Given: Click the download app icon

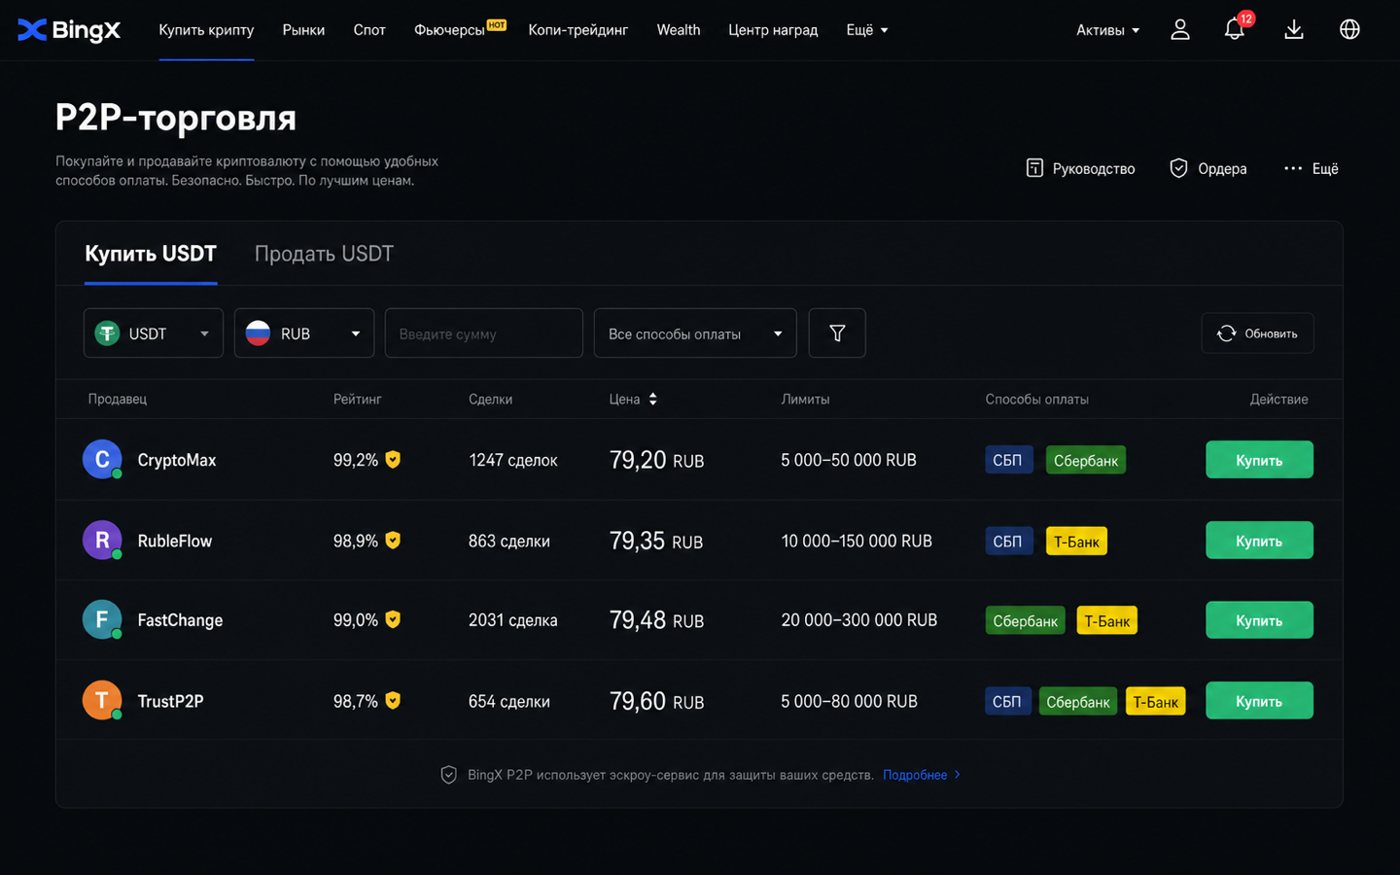Looking at the screenshot, I should (1294, 30).
